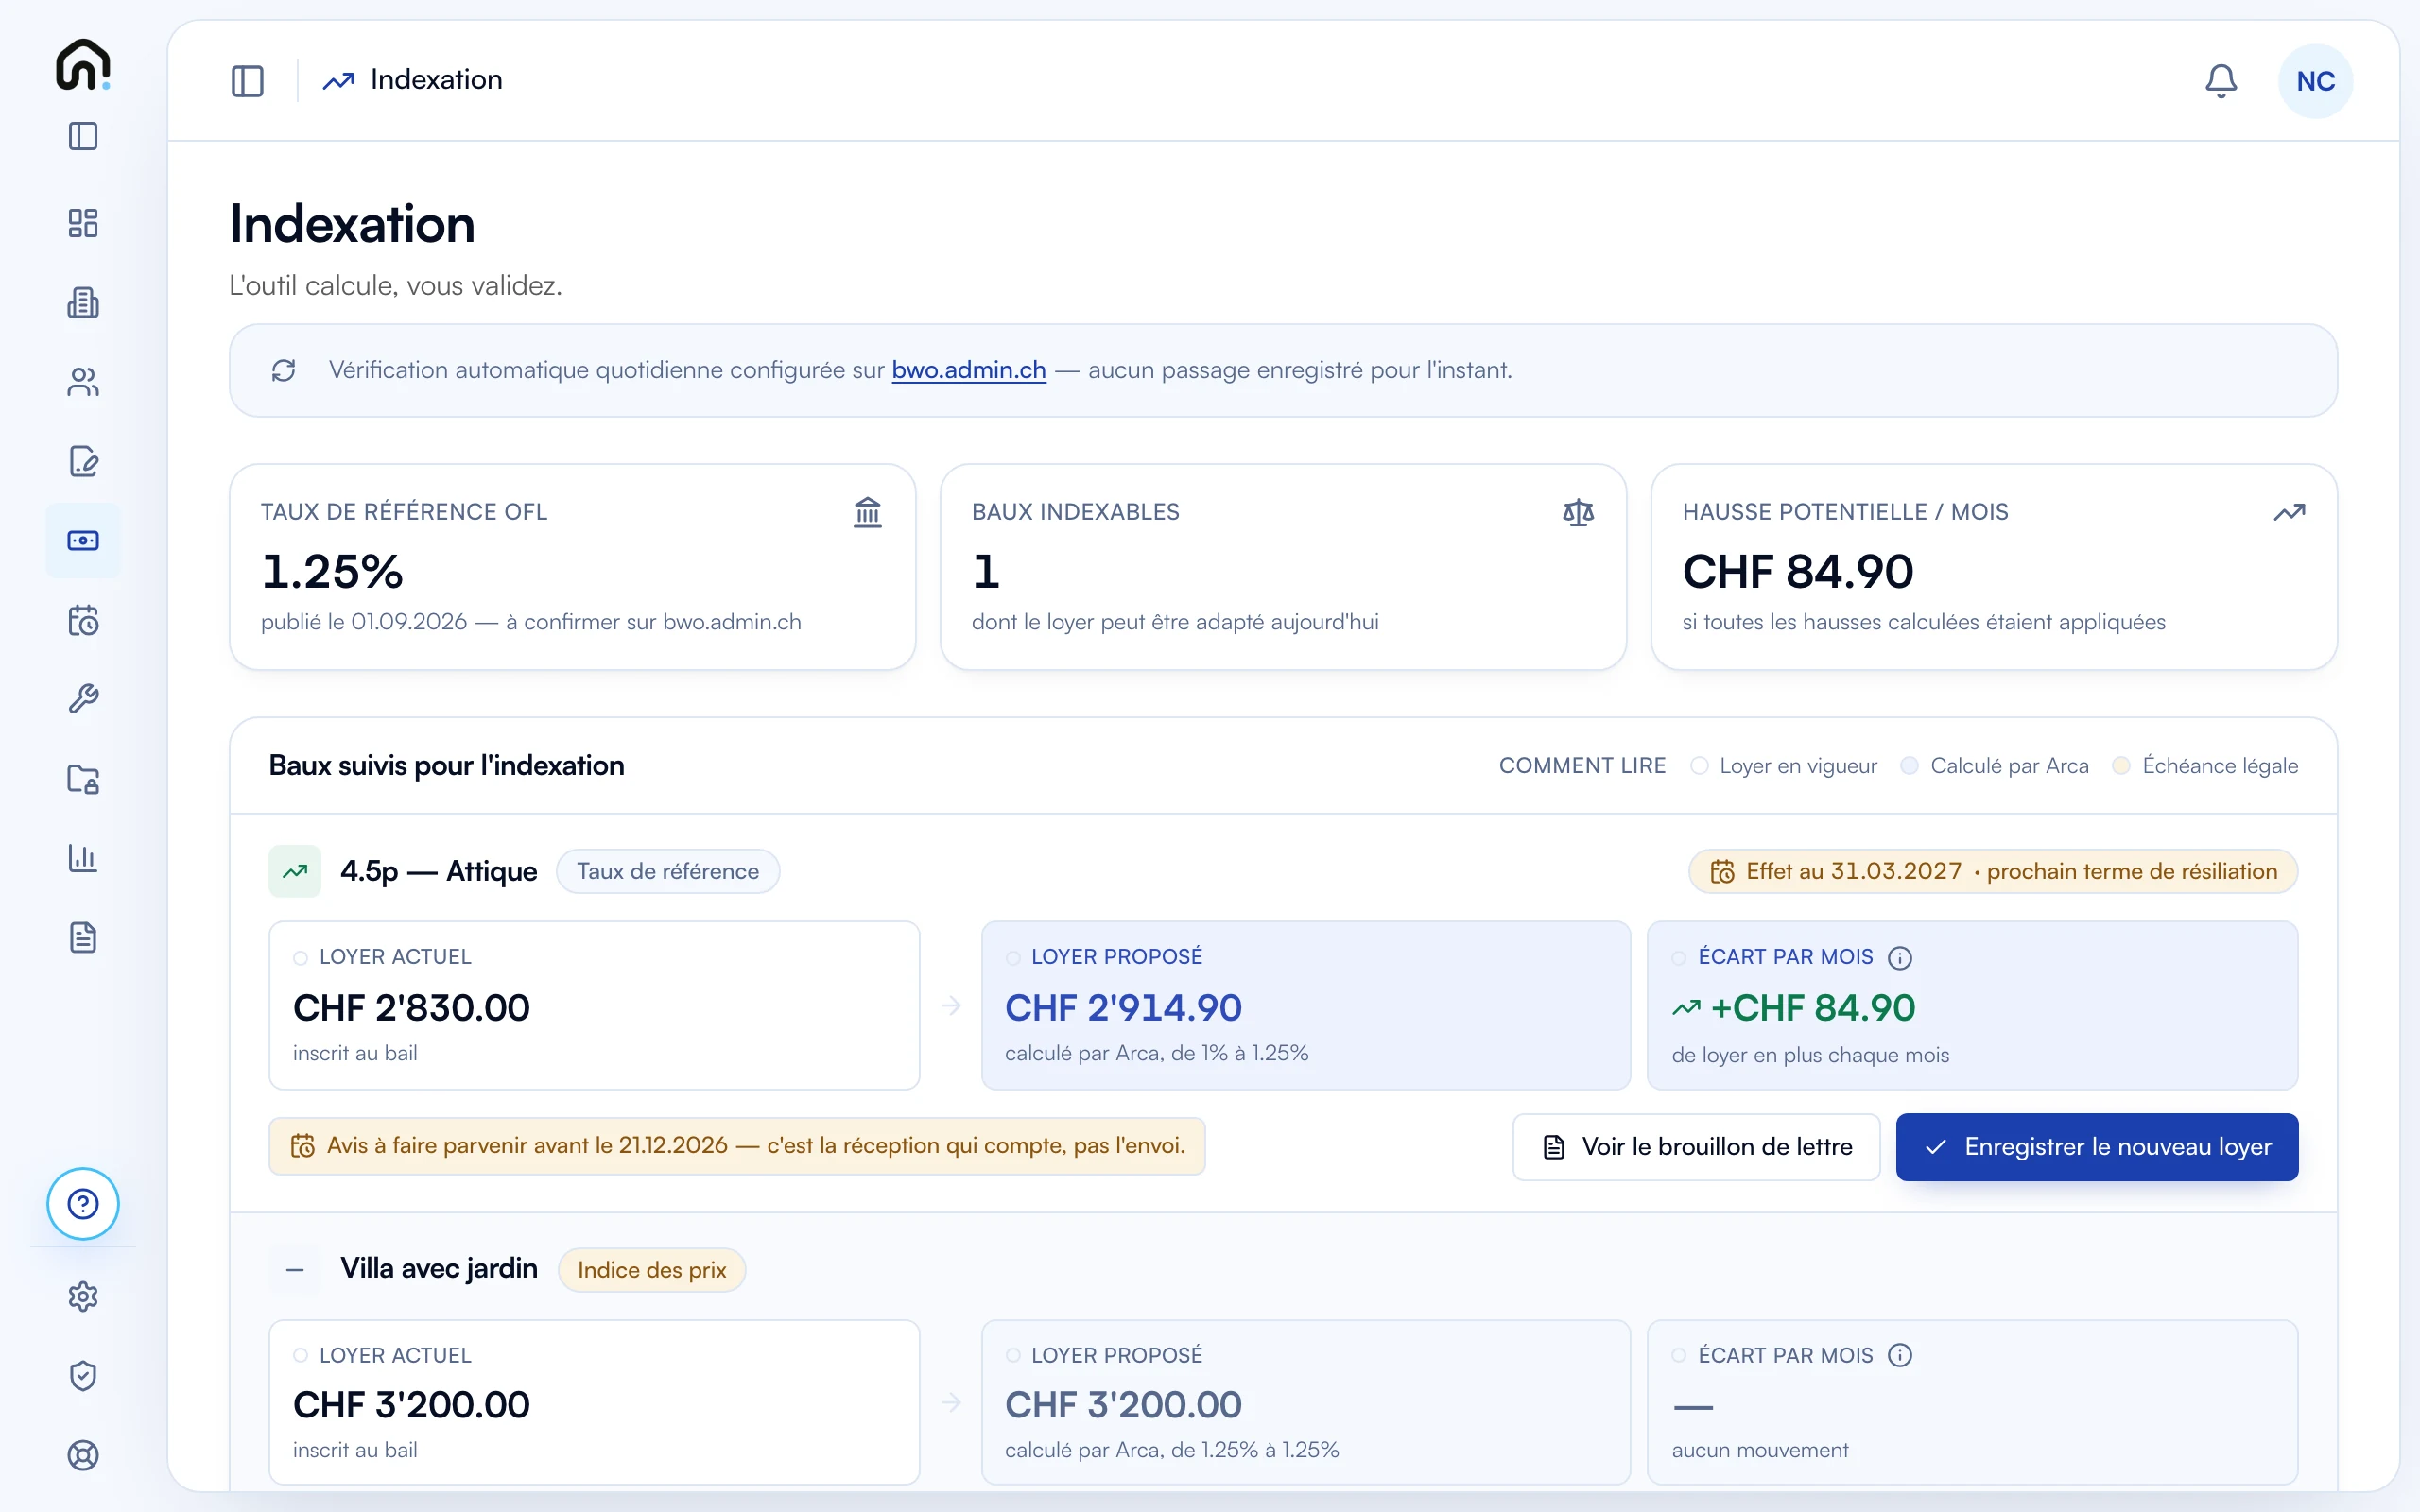The height and width of the screenshot is (1512, 2420).
Task: Open the buildings icon in sidebar
Action: click(x=83, y=302)
